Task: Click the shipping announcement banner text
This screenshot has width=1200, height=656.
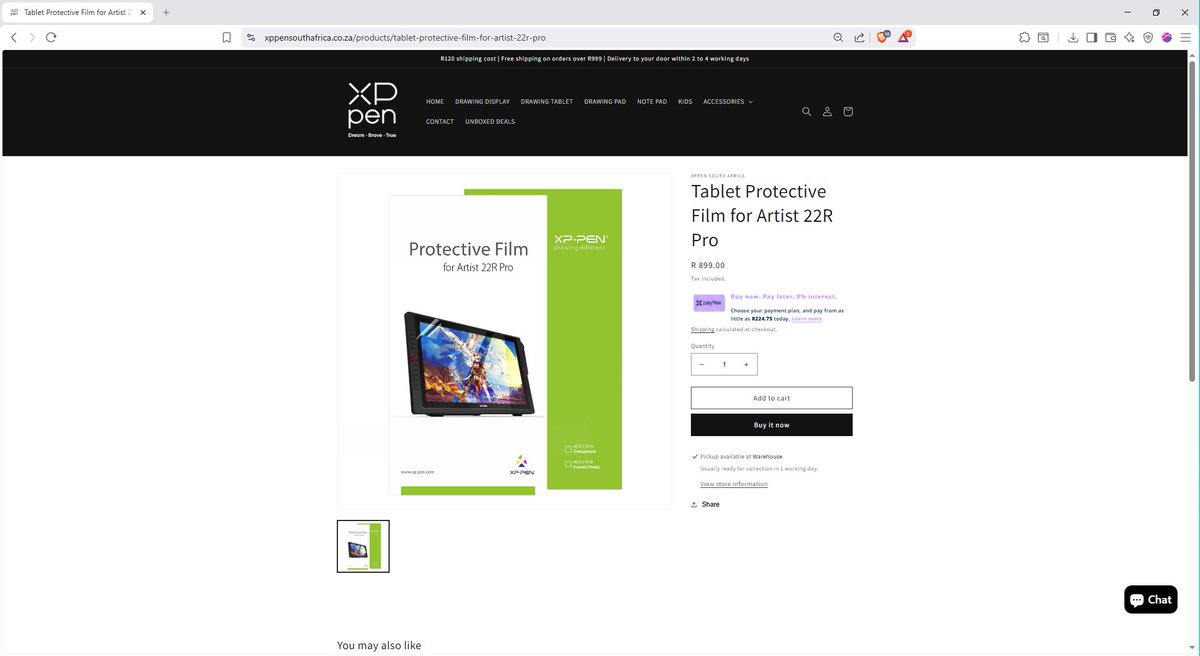Action: (x=594, y=59)
